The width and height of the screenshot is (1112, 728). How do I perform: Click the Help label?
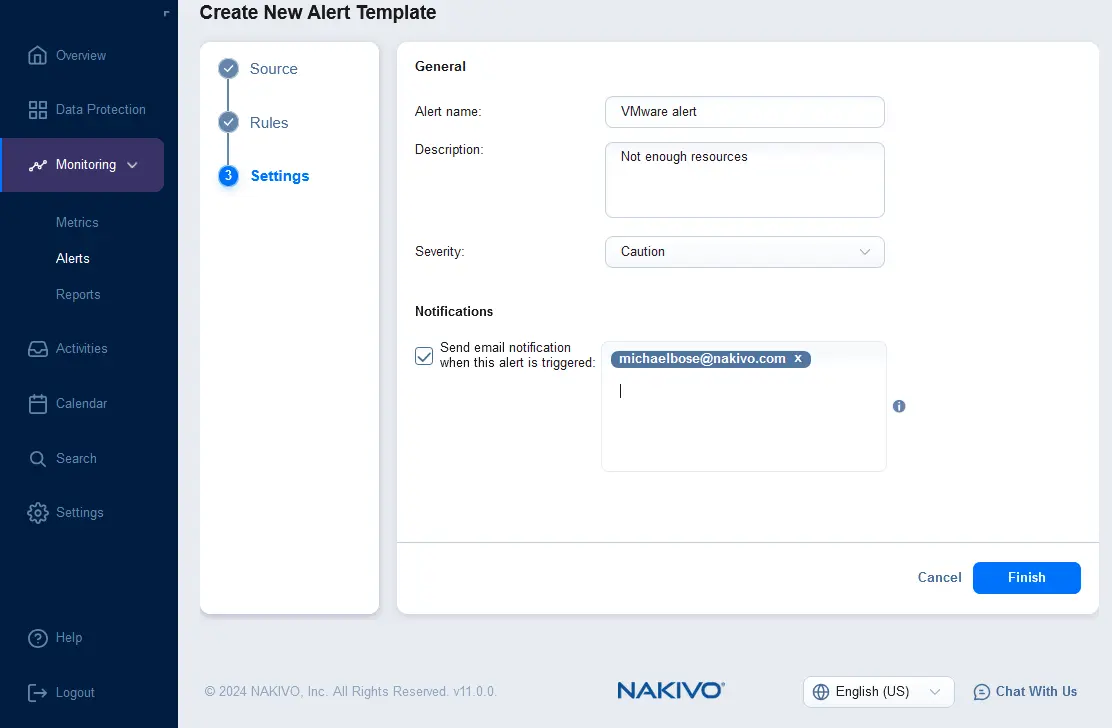click(69, 638)
